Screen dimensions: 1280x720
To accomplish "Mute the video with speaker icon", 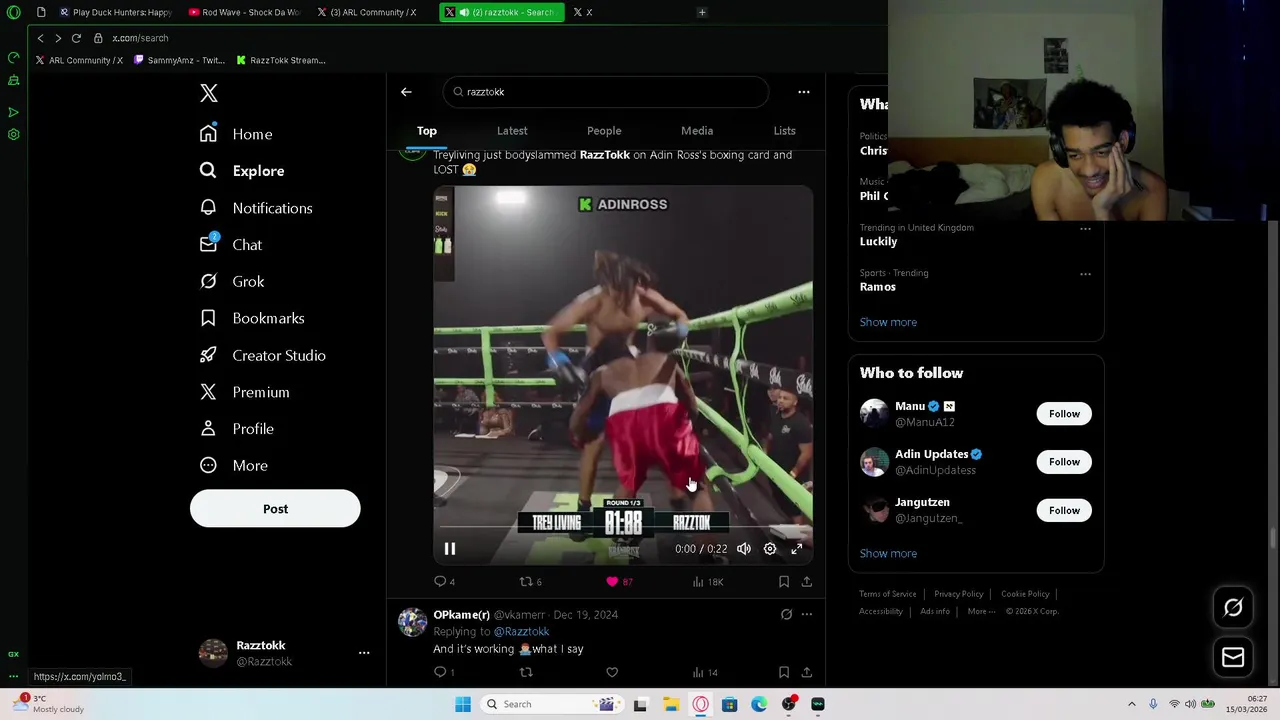I will click(x=744, y=549).
